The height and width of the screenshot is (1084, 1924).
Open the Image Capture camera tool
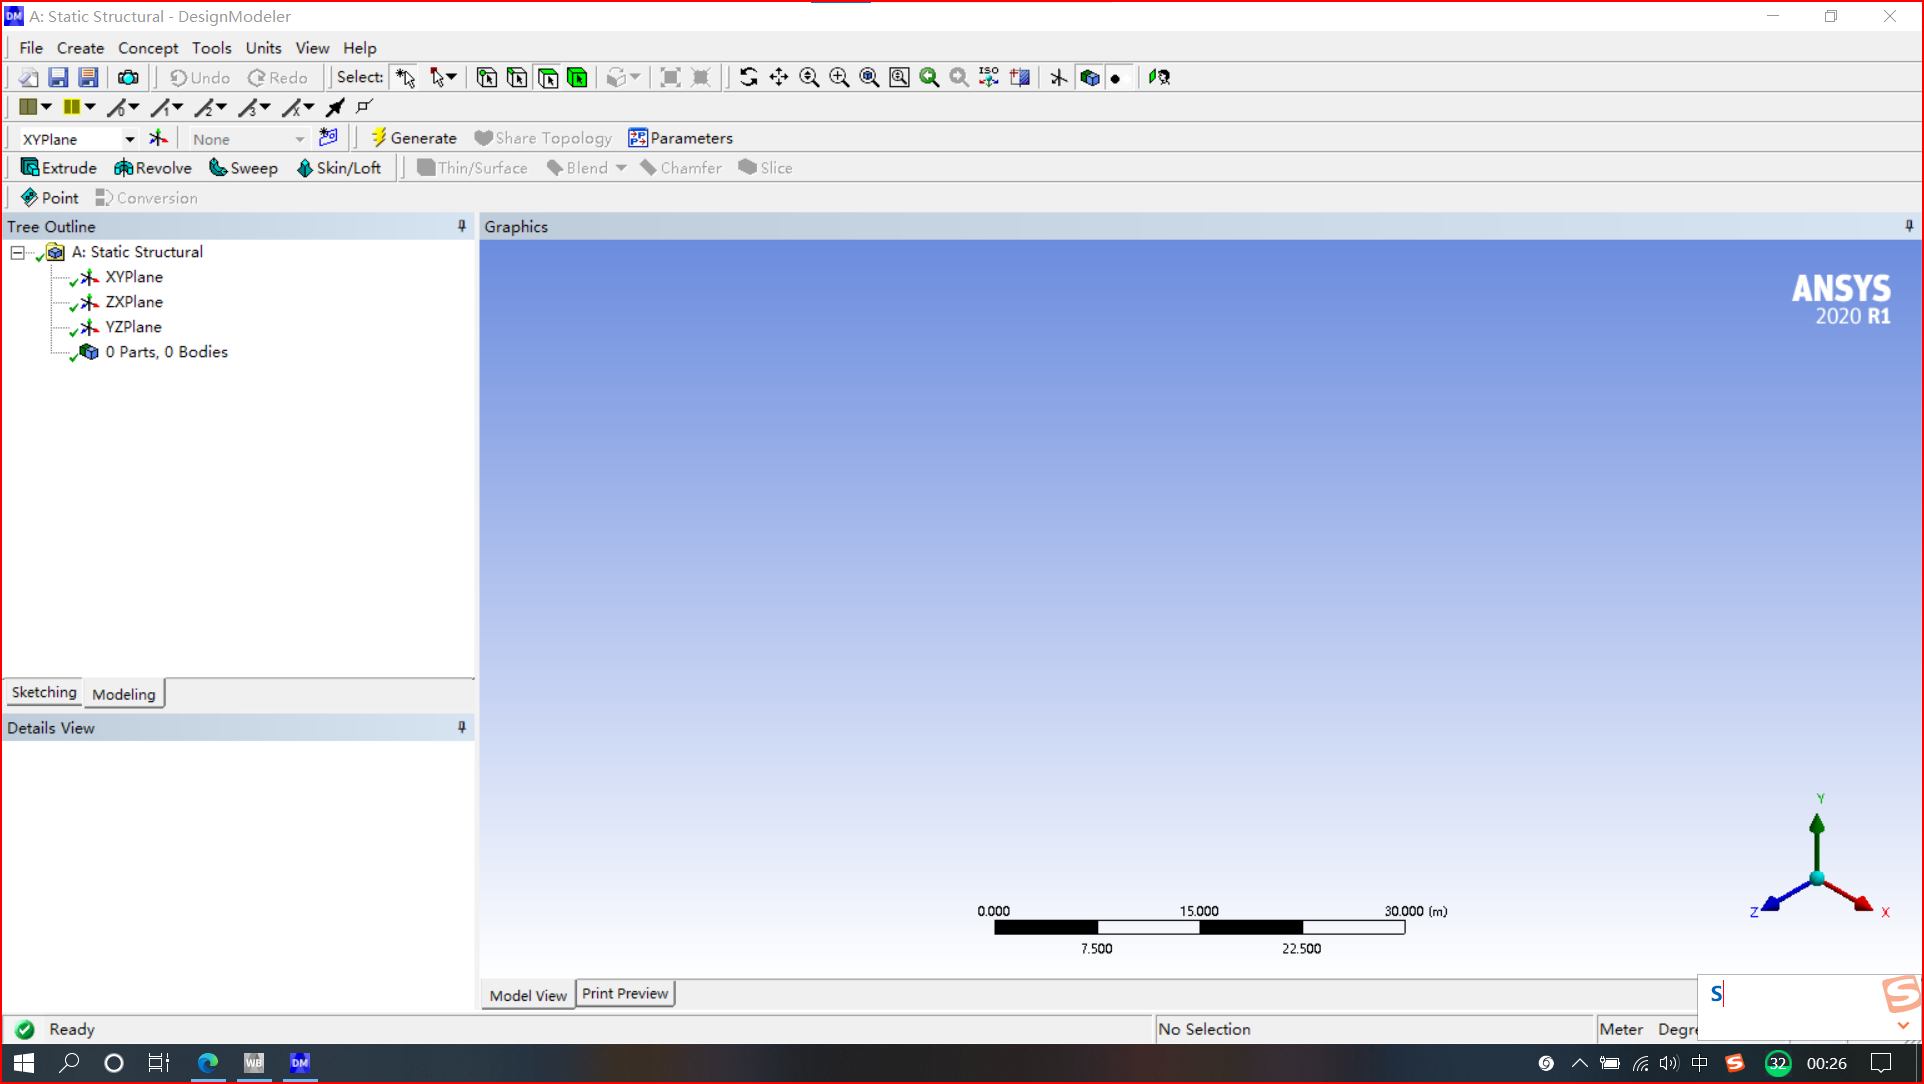[128, 77]
